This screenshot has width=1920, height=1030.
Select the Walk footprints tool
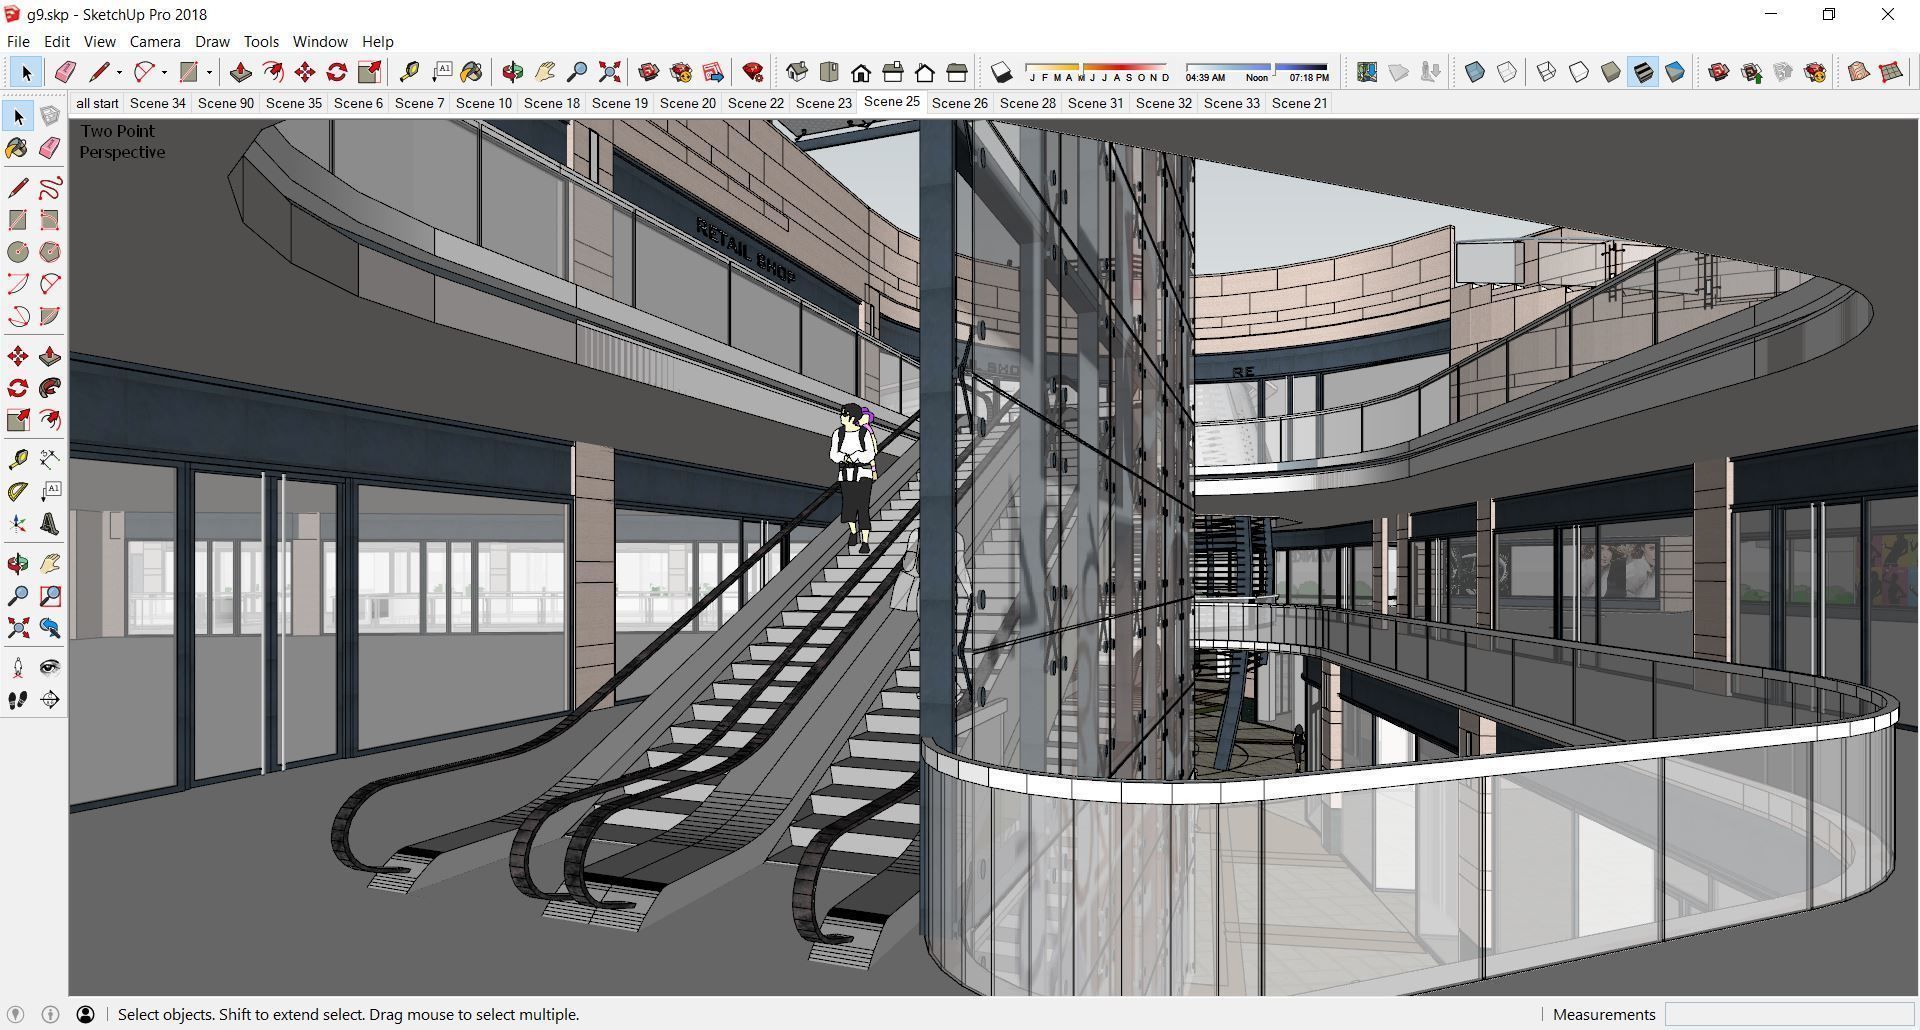pyautogui.click(x=18, y=700)
